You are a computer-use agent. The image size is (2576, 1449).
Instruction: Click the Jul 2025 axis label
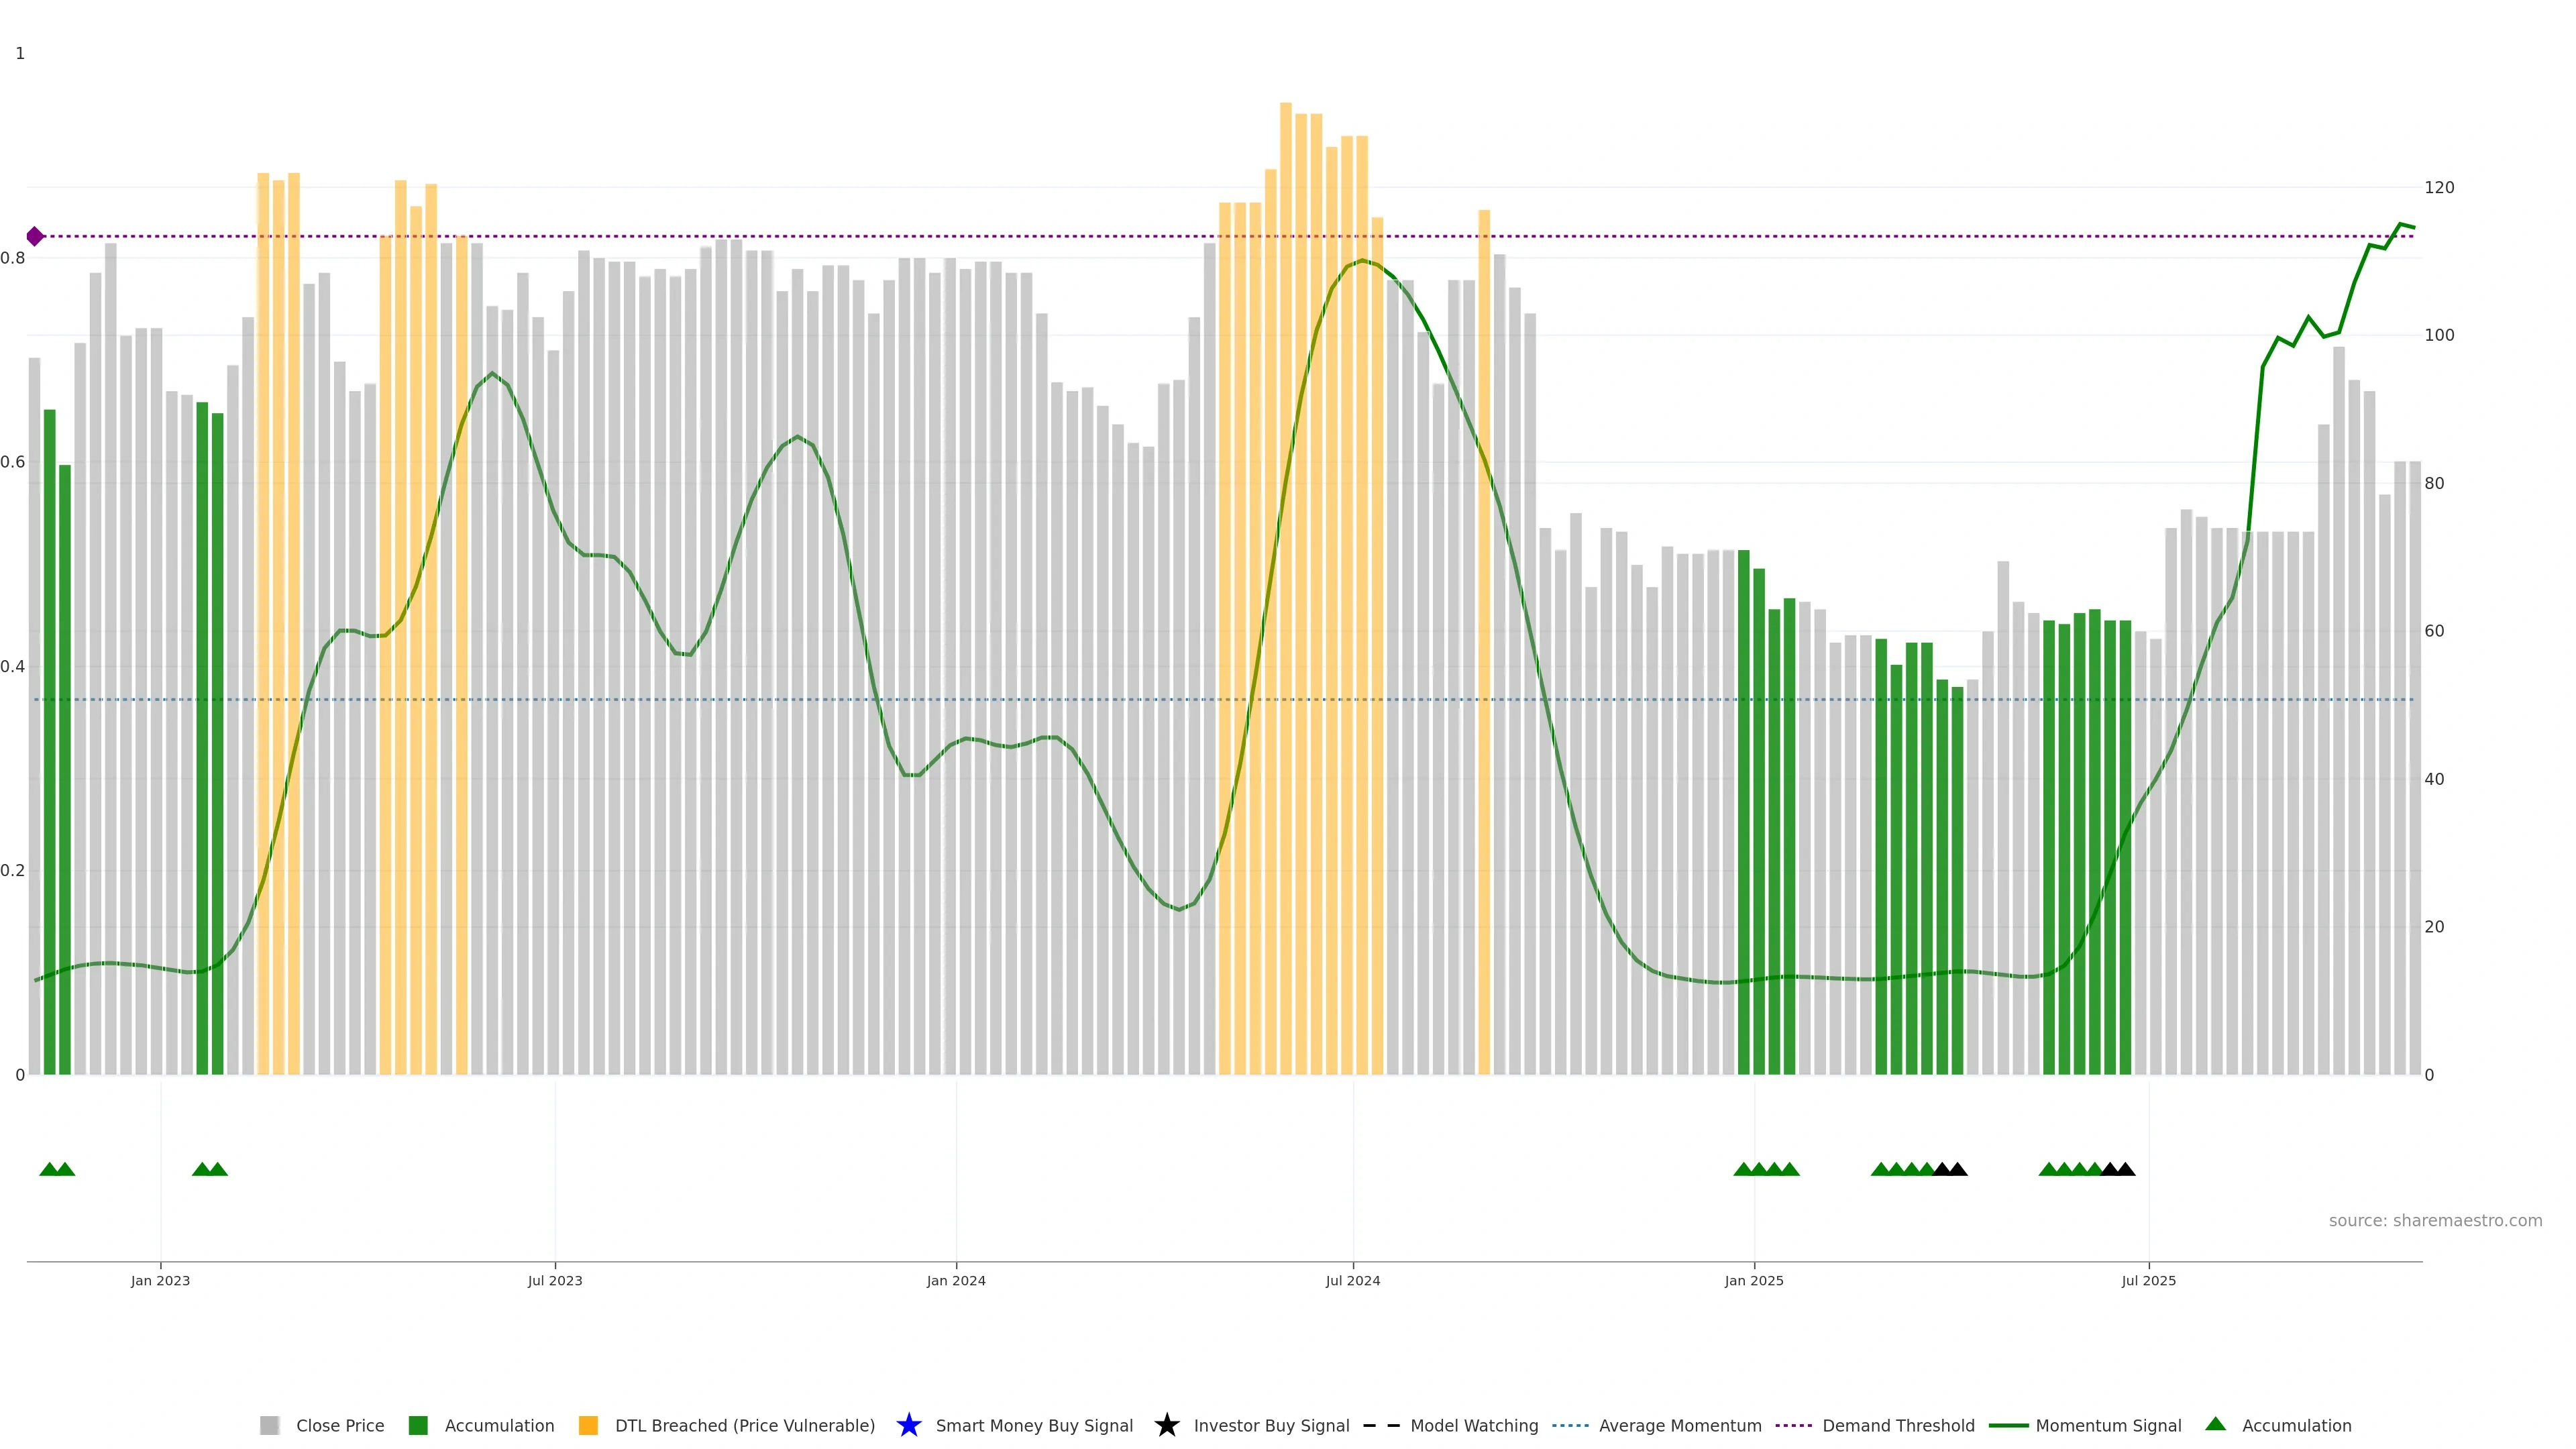coord(2148,1280)
